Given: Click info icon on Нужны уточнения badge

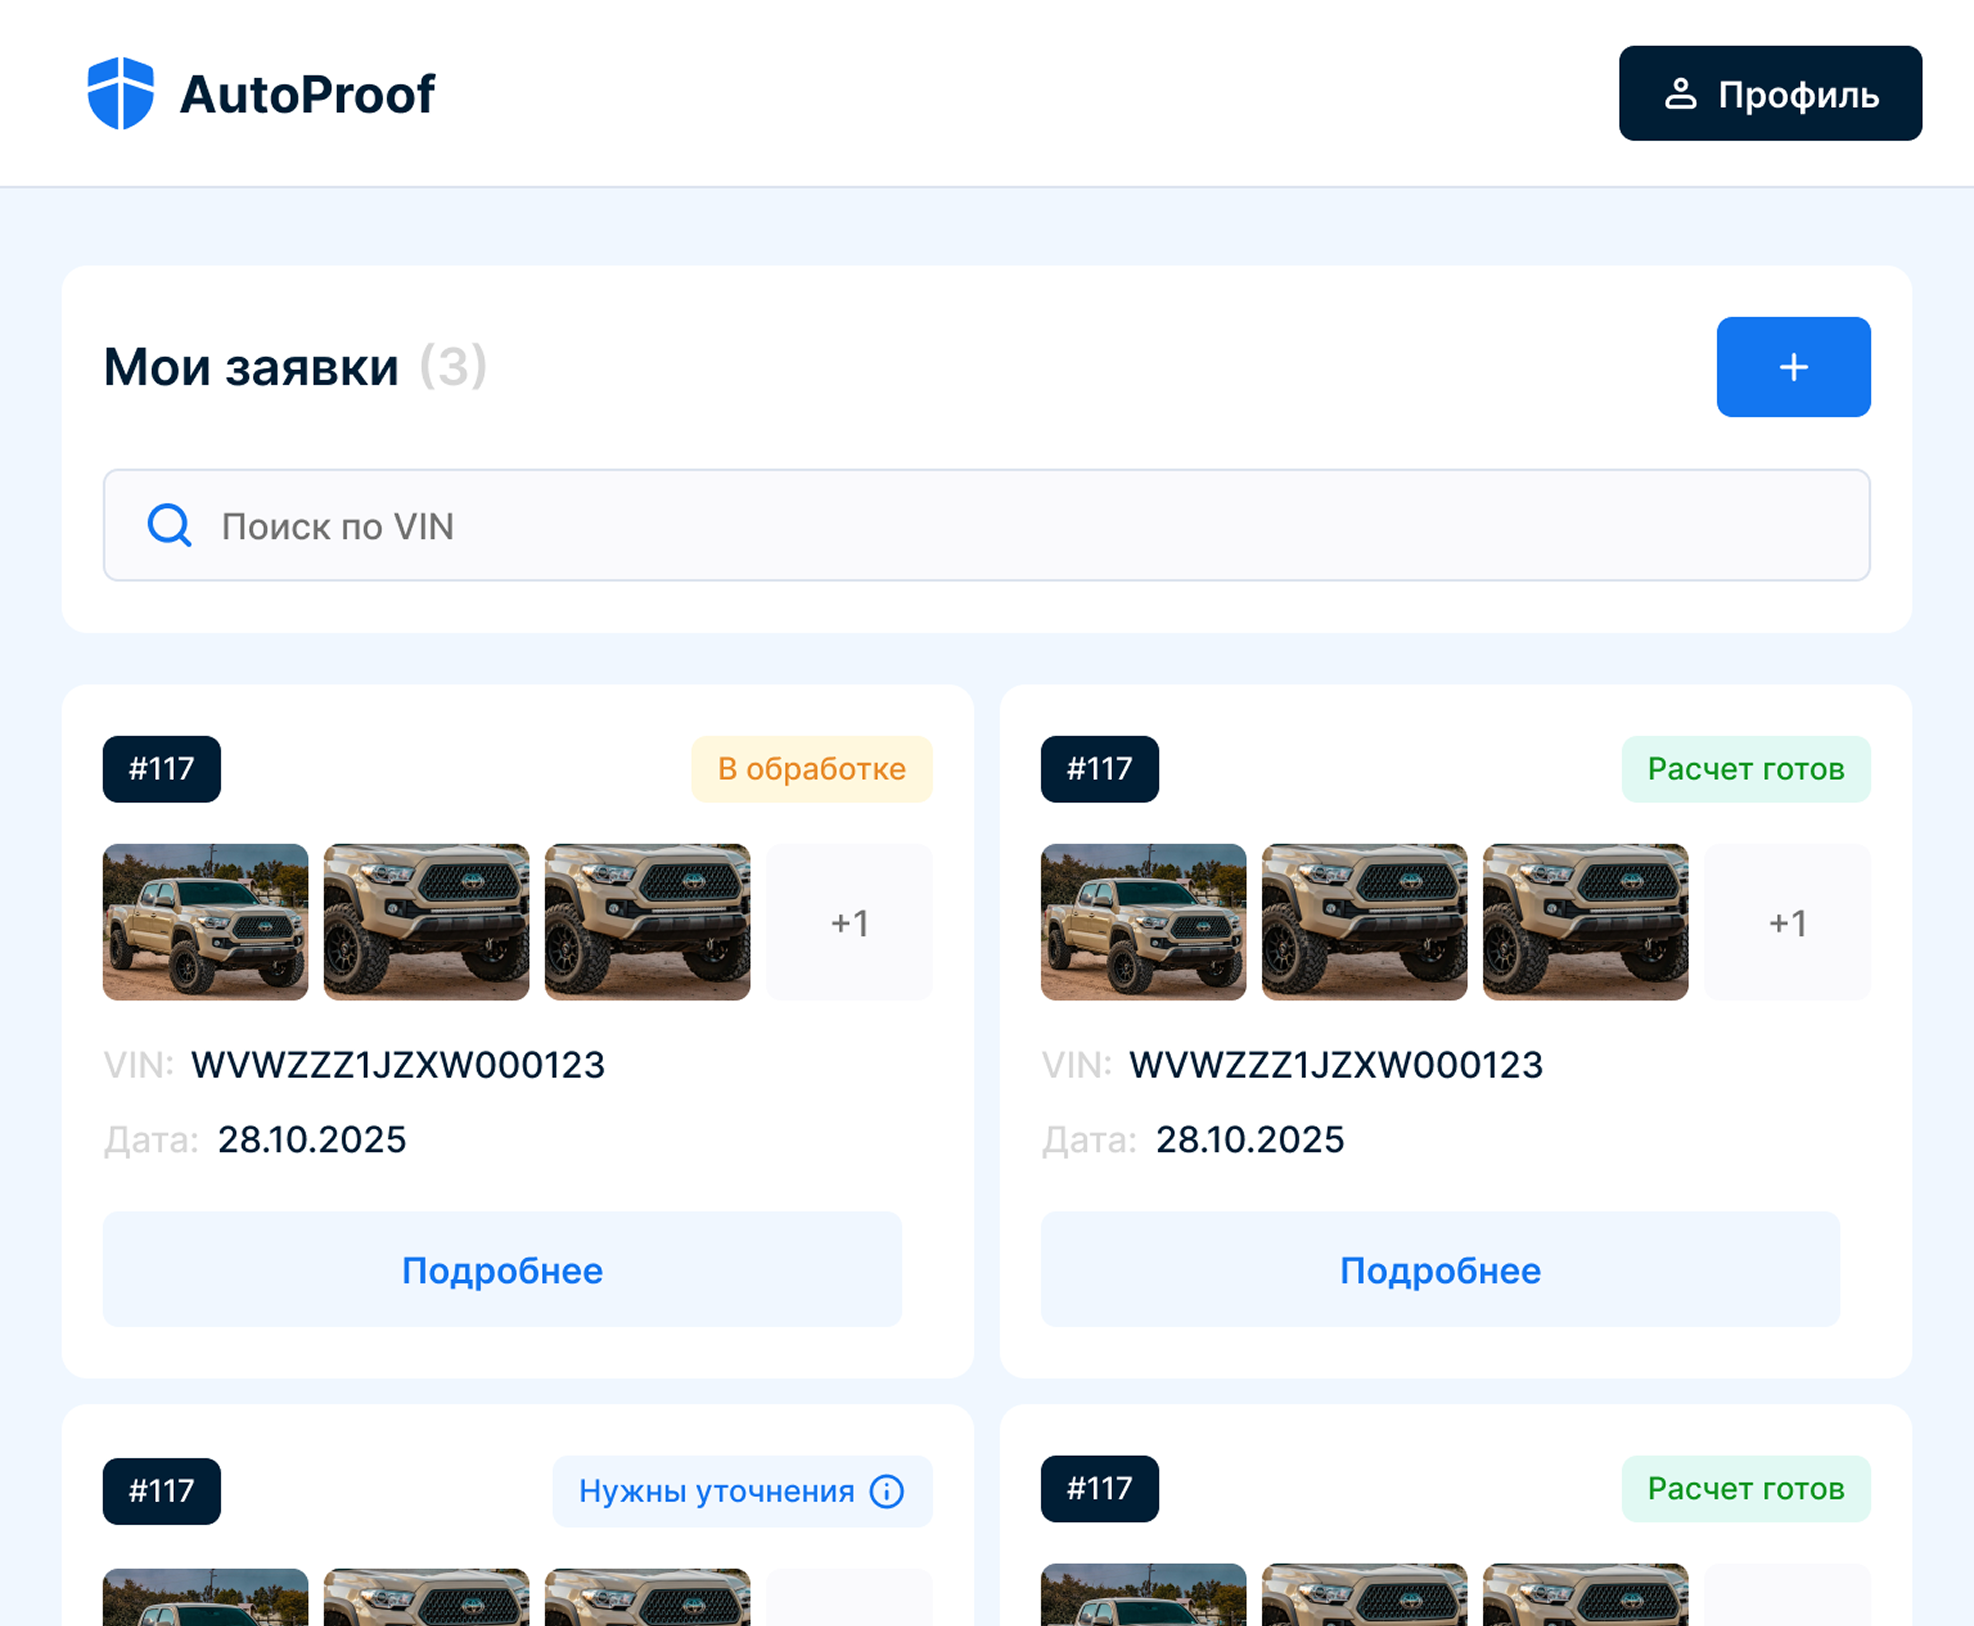Looking at the screenshot, I should point(886,1491).
